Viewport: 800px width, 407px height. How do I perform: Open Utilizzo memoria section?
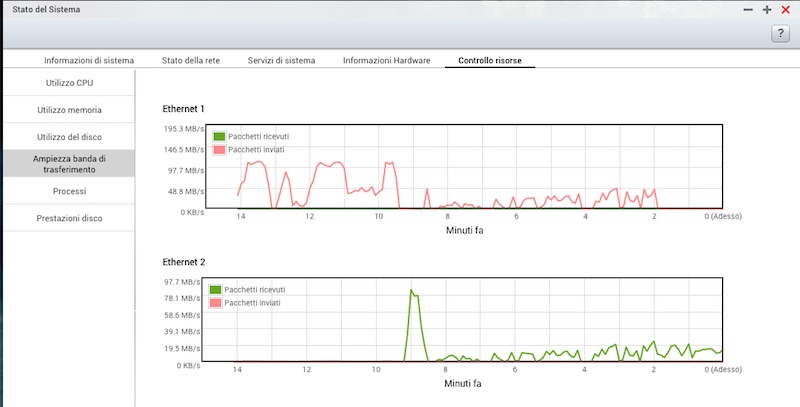[x=69, y=109]
